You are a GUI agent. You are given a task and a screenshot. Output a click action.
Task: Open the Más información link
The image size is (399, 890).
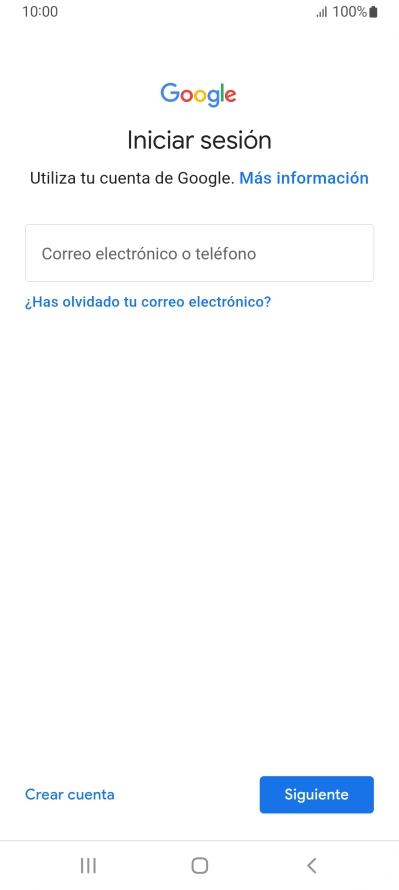coord(304,178)
